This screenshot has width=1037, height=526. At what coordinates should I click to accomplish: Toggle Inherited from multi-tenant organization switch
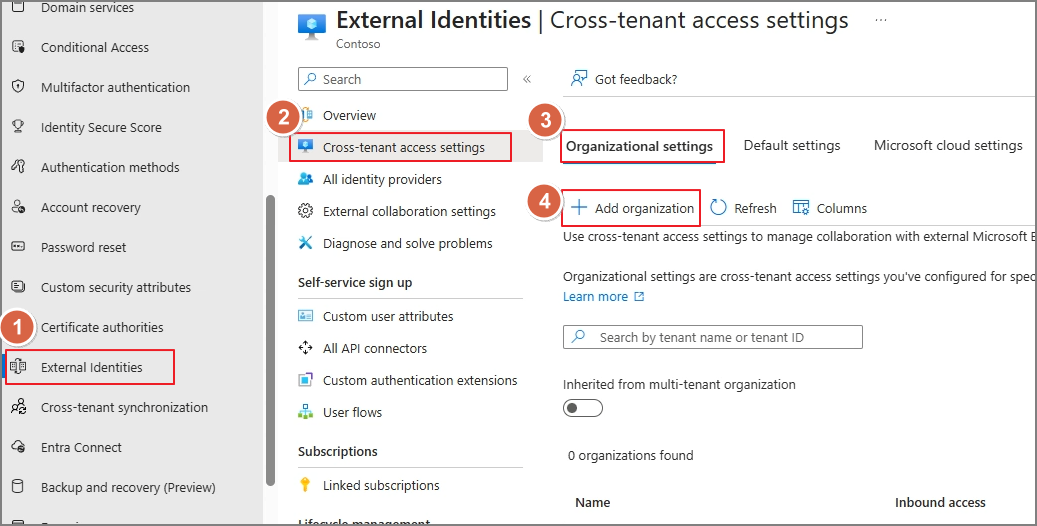click(x=583, y=408)
